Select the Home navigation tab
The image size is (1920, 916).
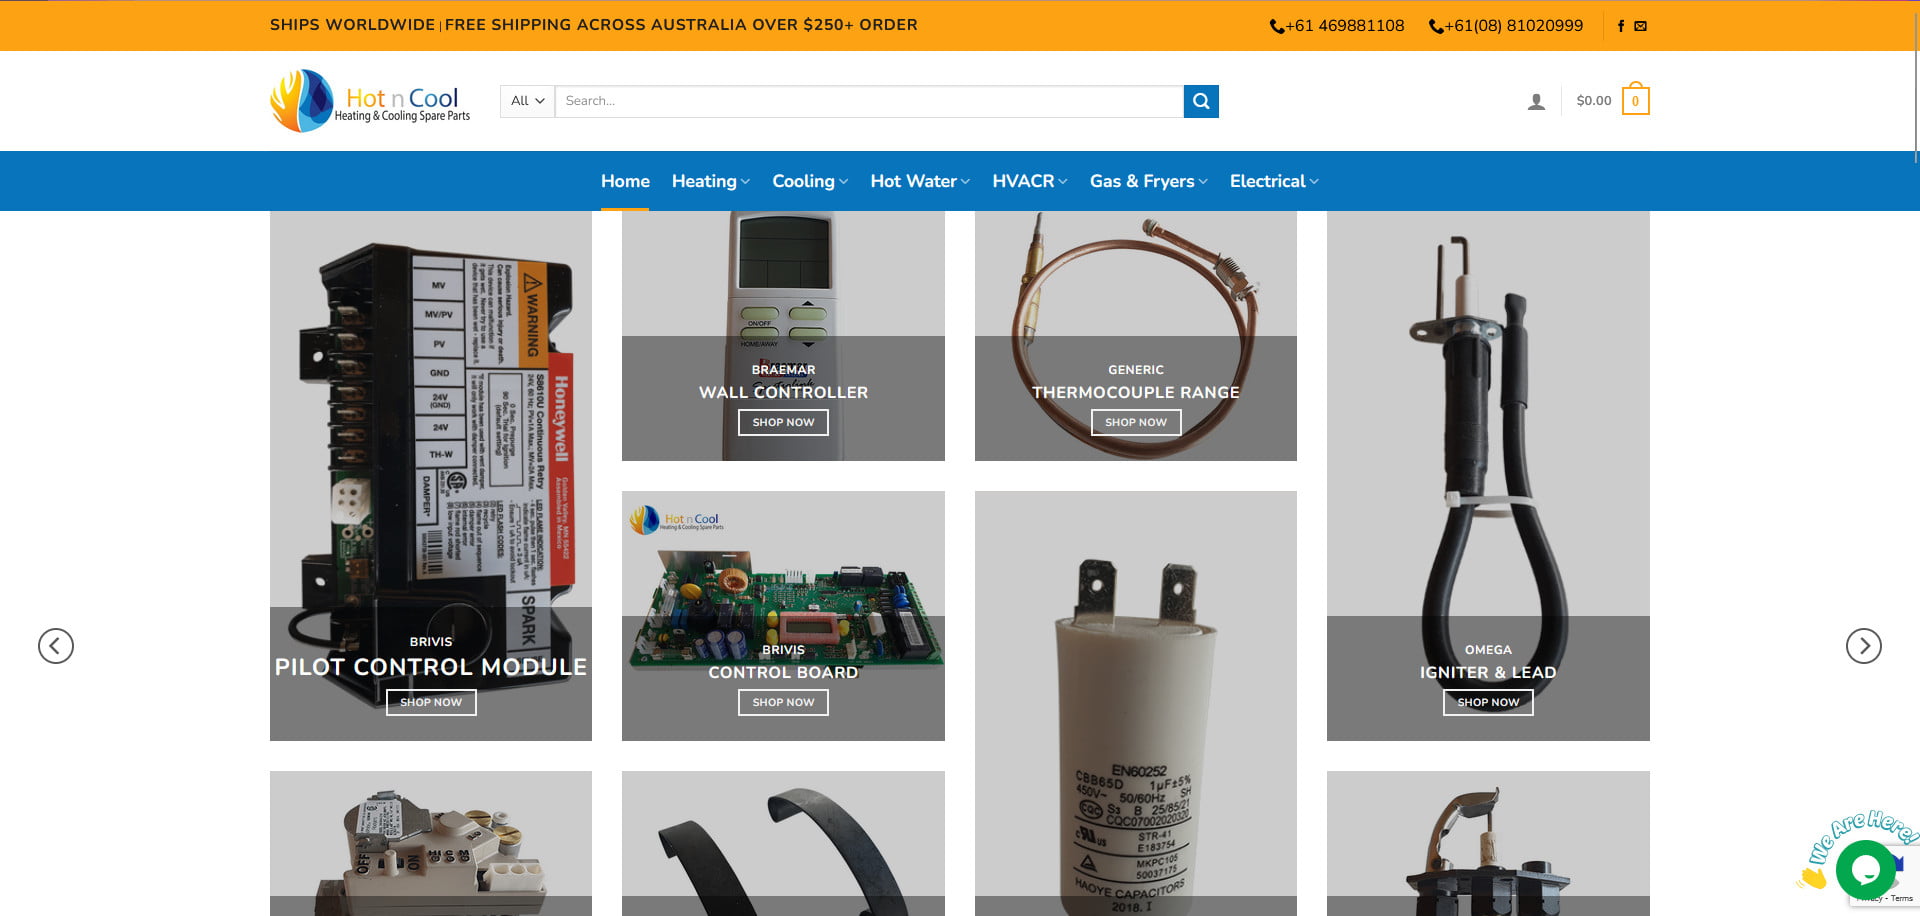pos(625,181)
